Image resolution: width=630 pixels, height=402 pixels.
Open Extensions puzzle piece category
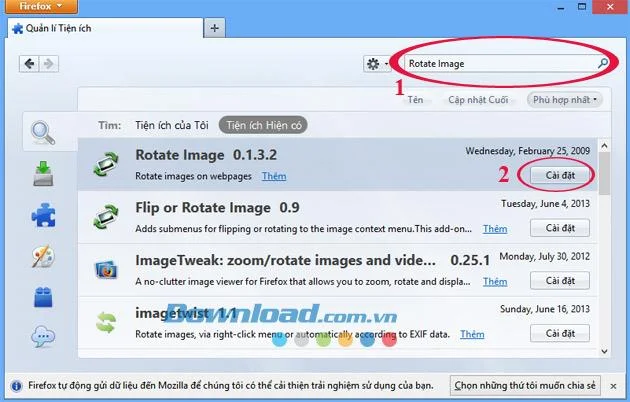click(43, 215)
